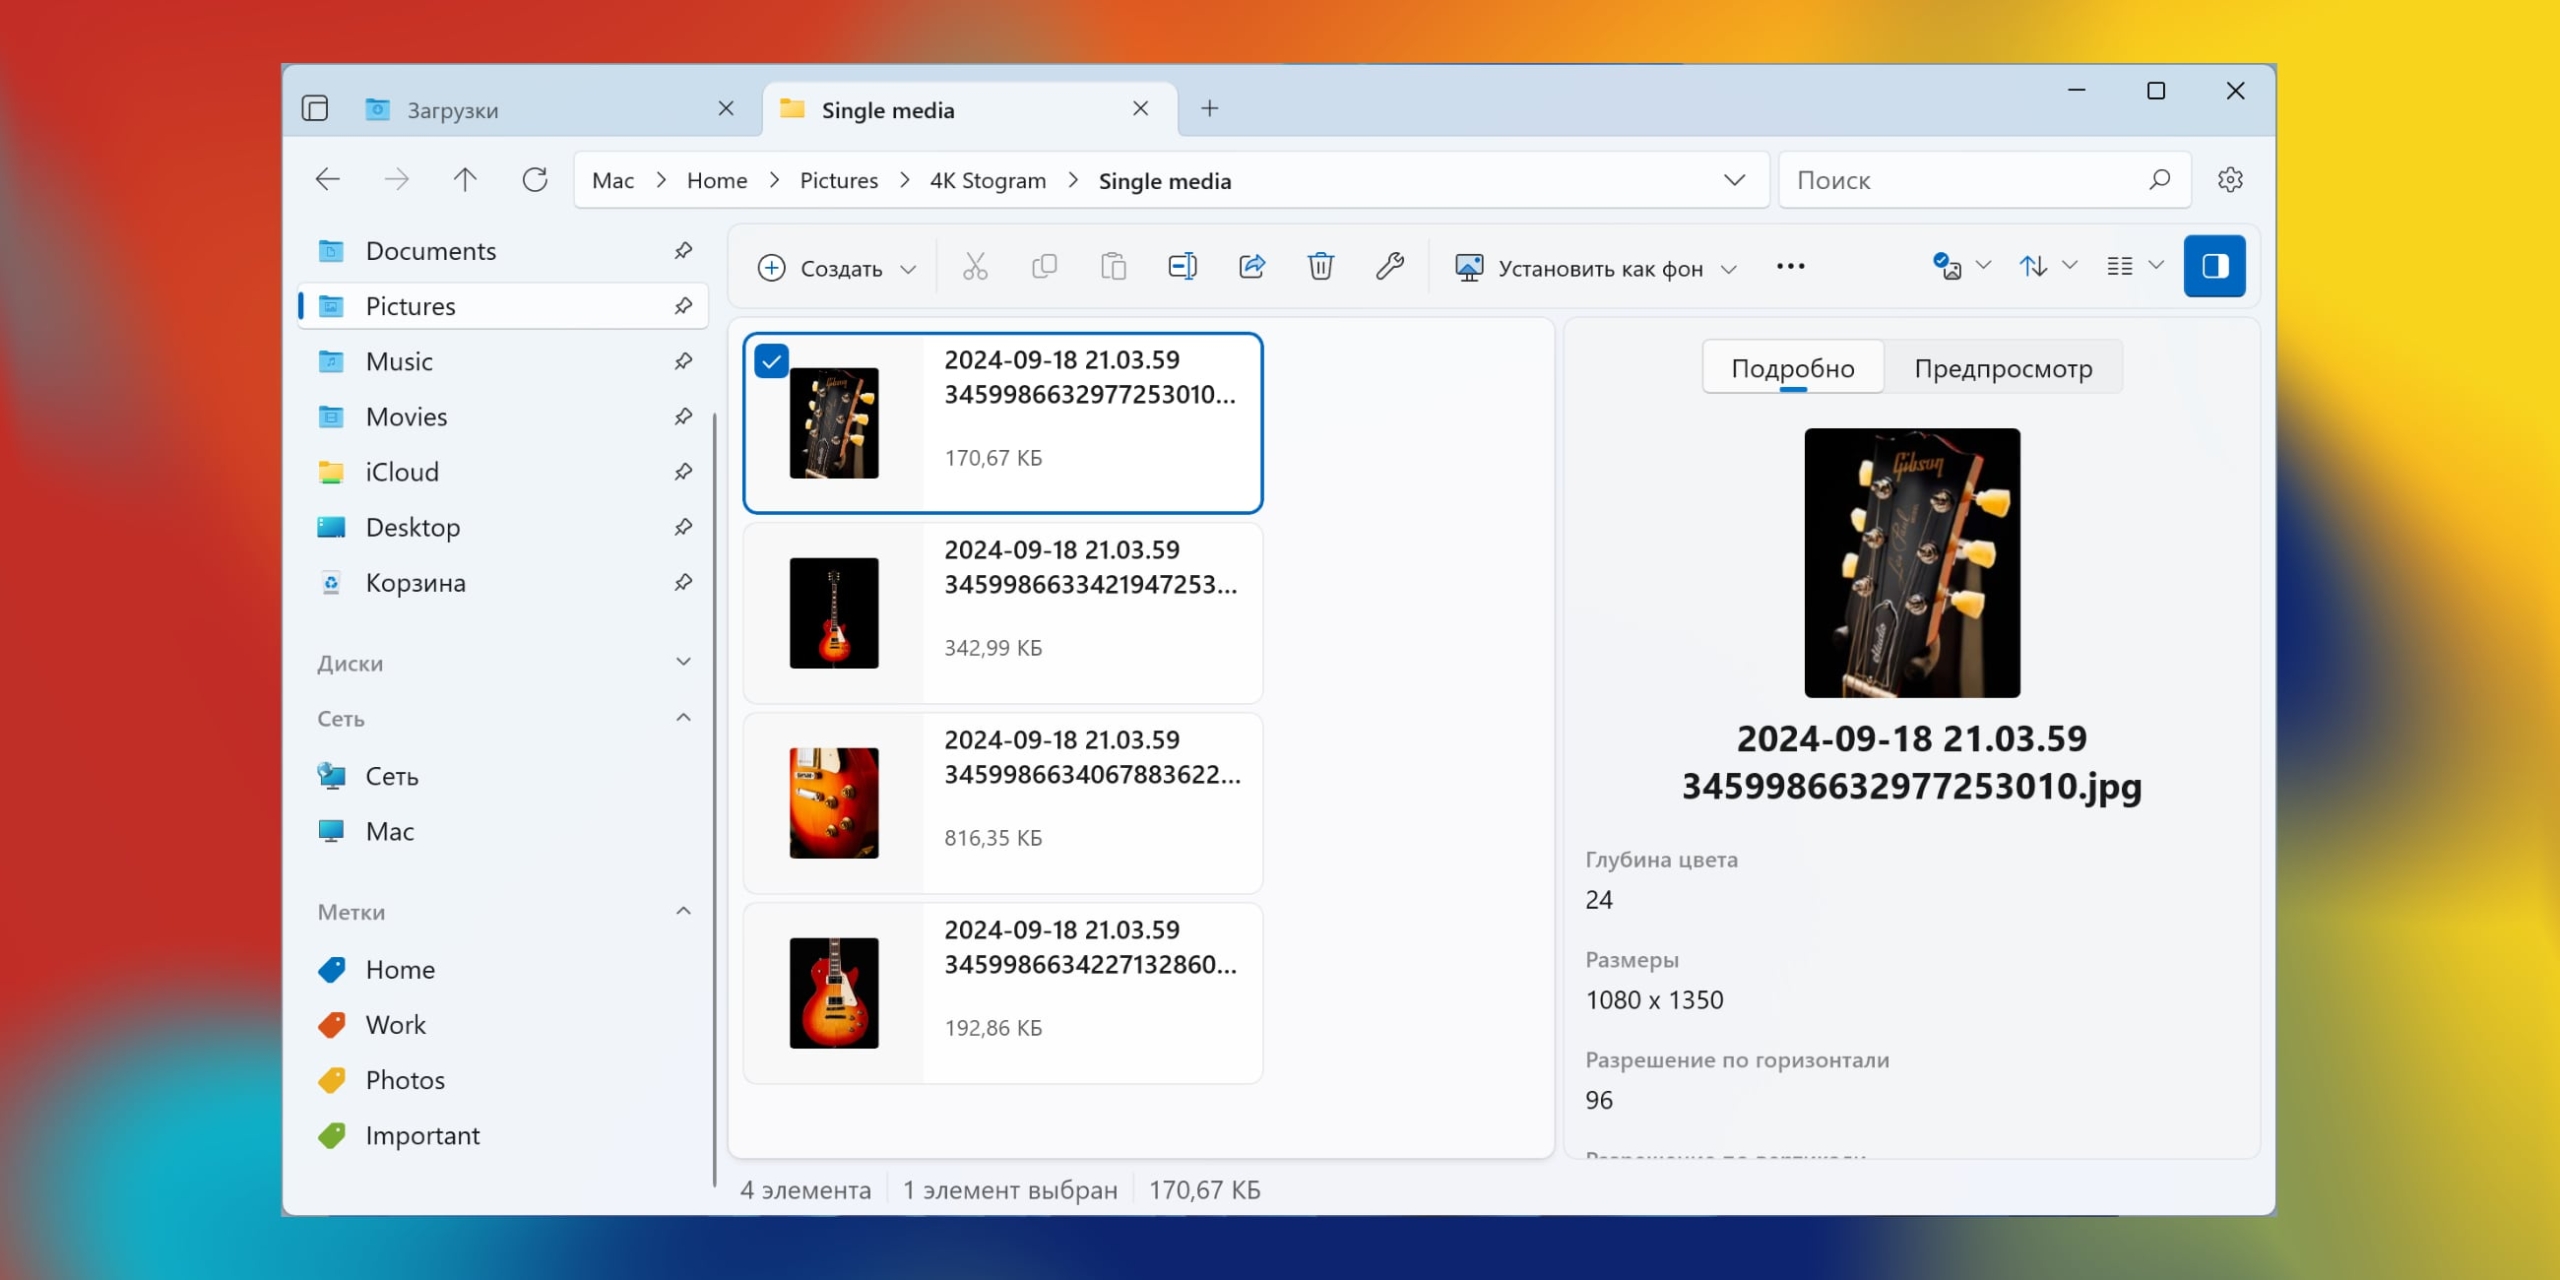Click the Paste clipboard icon
The height and width of the screenshot is (1280, 2560).
pos(1113,267)
